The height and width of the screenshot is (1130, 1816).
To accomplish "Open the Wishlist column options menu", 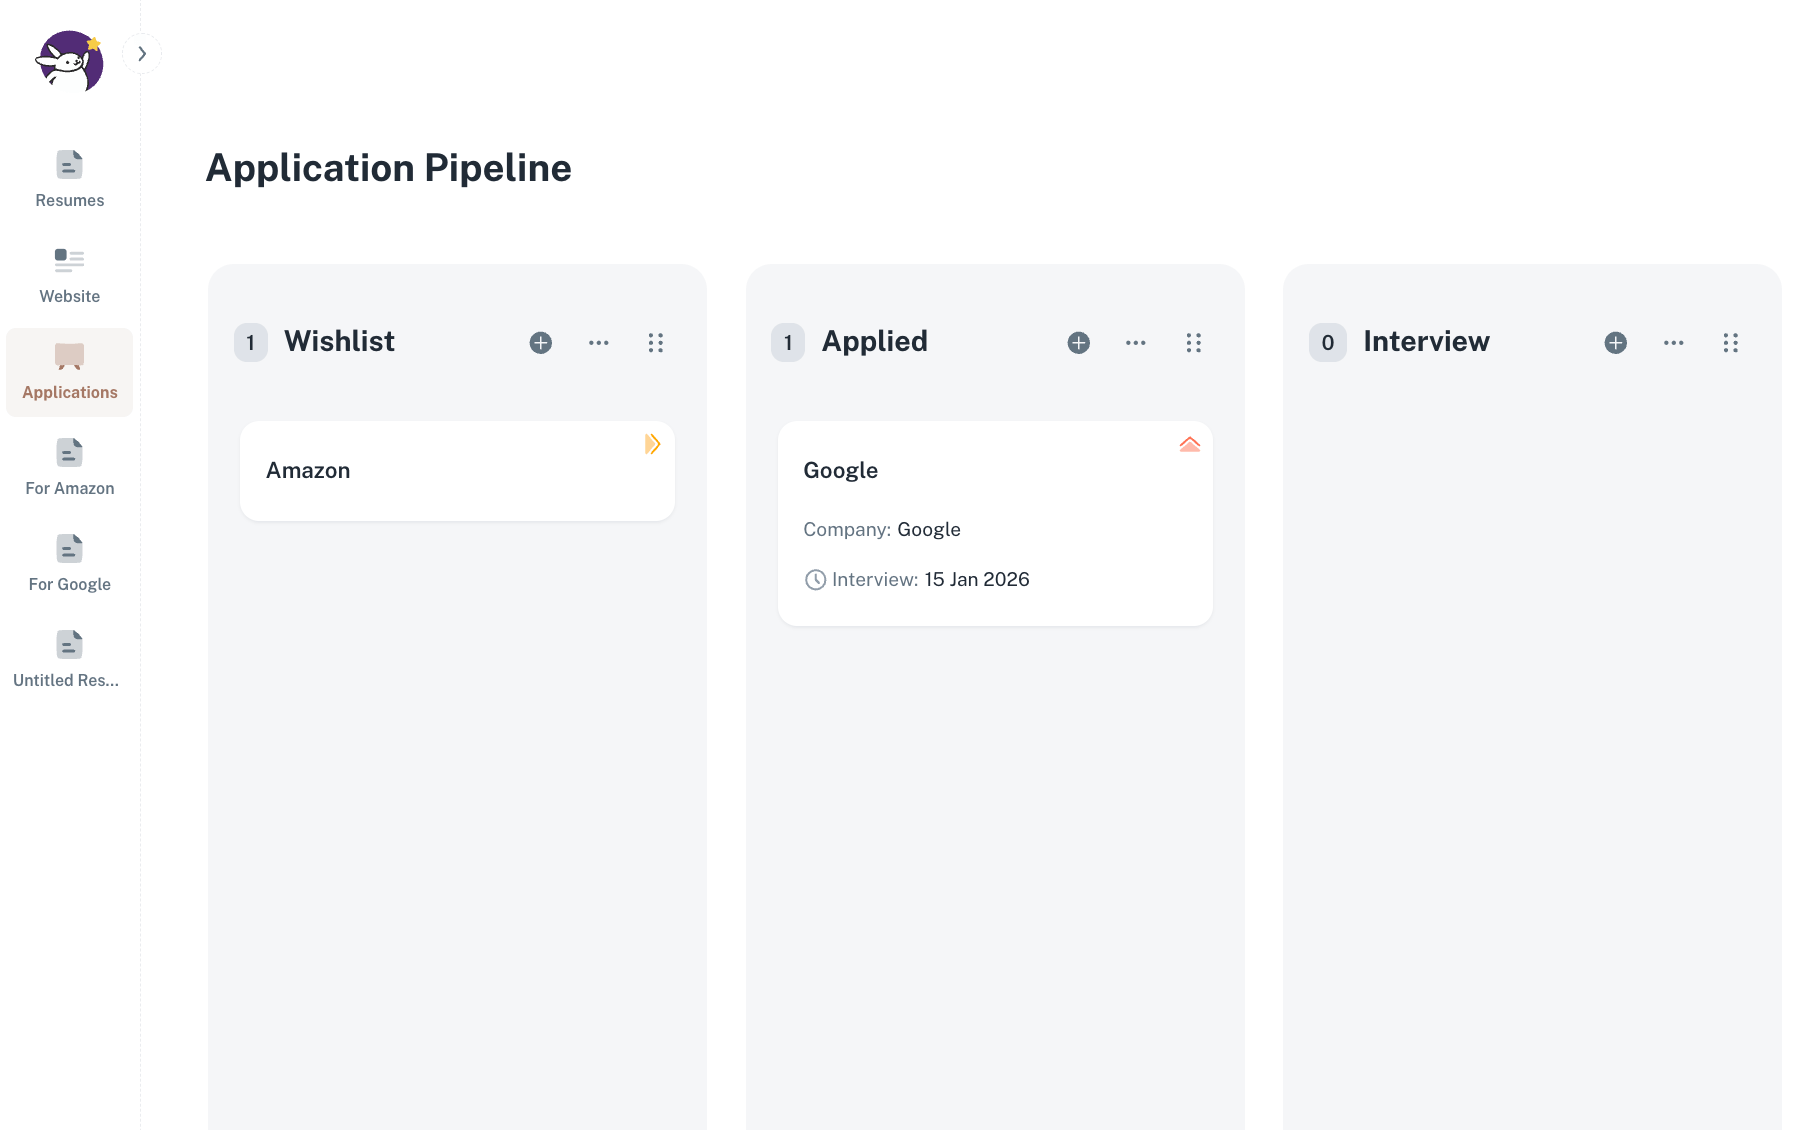I will point(598,342).
